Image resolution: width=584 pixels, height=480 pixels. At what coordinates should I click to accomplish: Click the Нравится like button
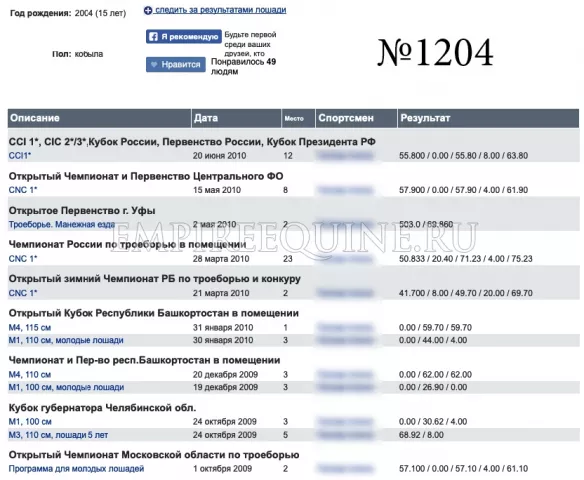[x=175, y=64]
